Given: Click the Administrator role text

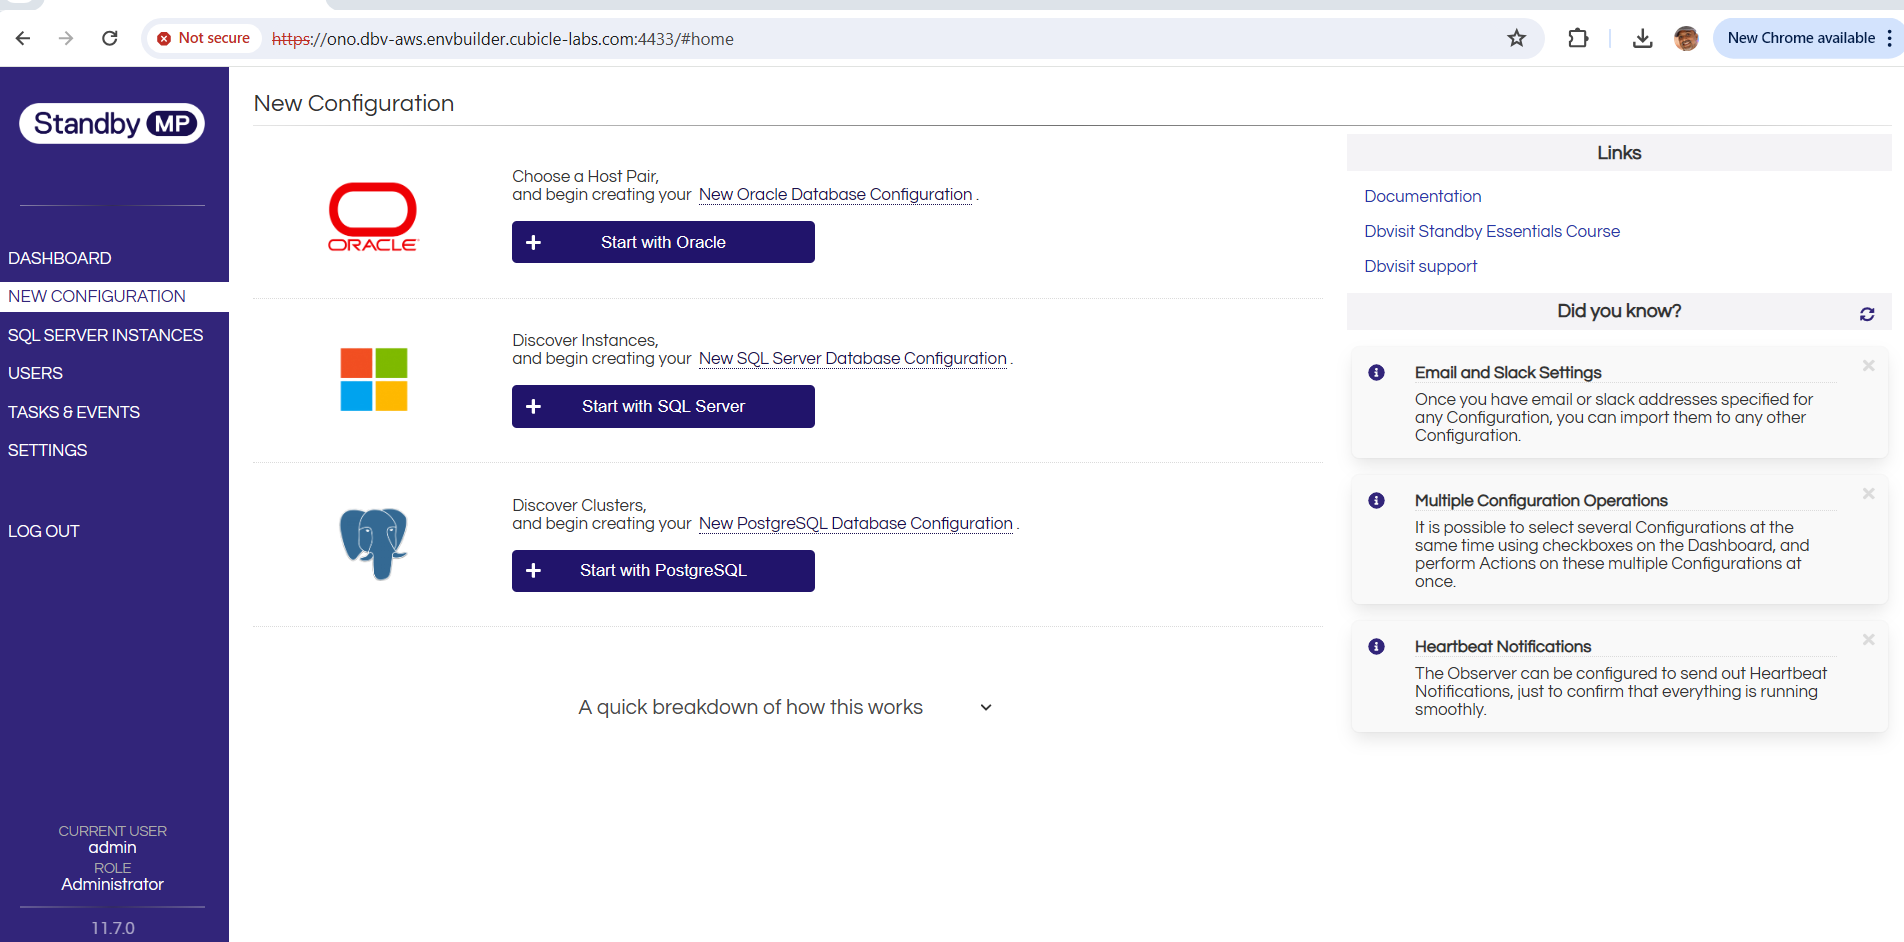Looking at the screenshot, I should 112,884.
